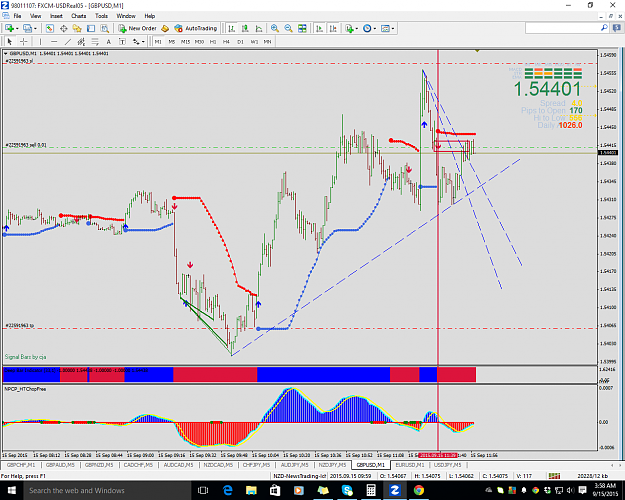The width and height of the screenshot is (625, 500).
Task: Select the crosshair tool
Action: (24, 41)
